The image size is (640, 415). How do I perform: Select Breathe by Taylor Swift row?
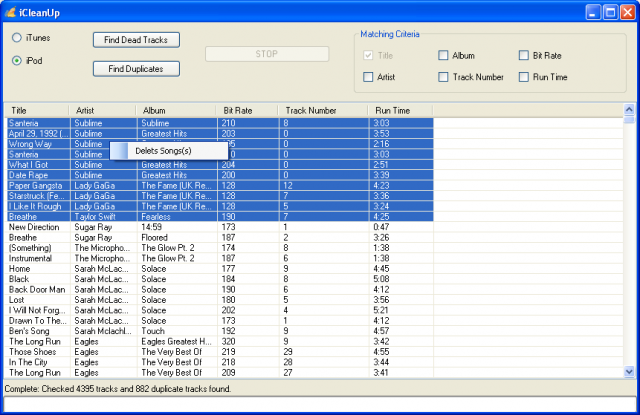(x=220, y=217)
